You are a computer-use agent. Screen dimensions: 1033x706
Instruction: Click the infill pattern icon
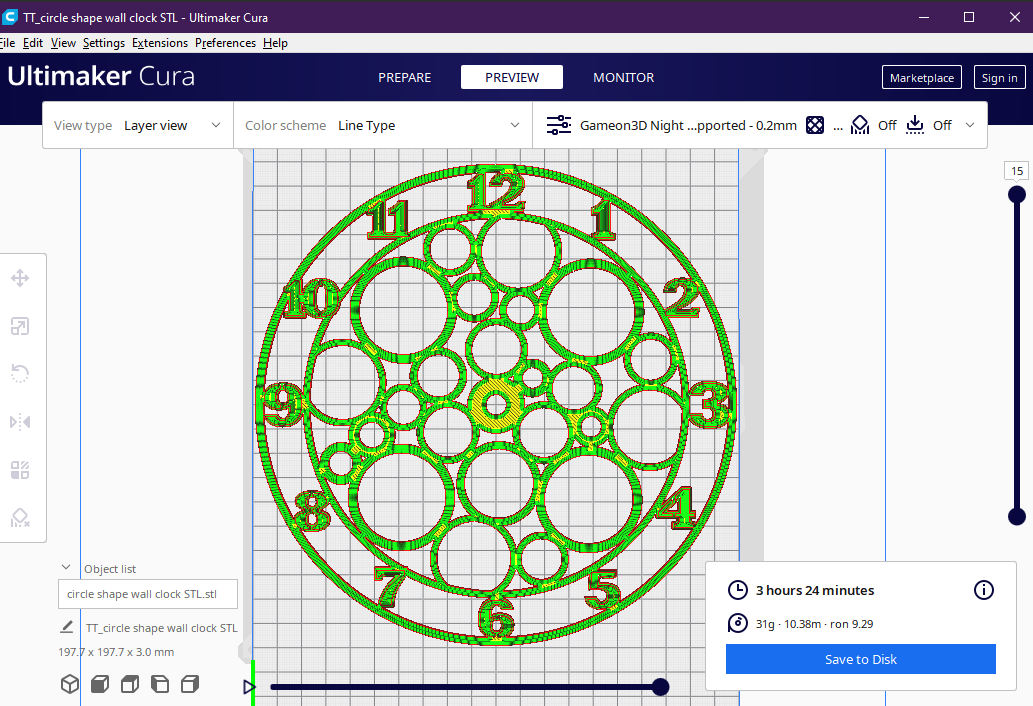815,125
